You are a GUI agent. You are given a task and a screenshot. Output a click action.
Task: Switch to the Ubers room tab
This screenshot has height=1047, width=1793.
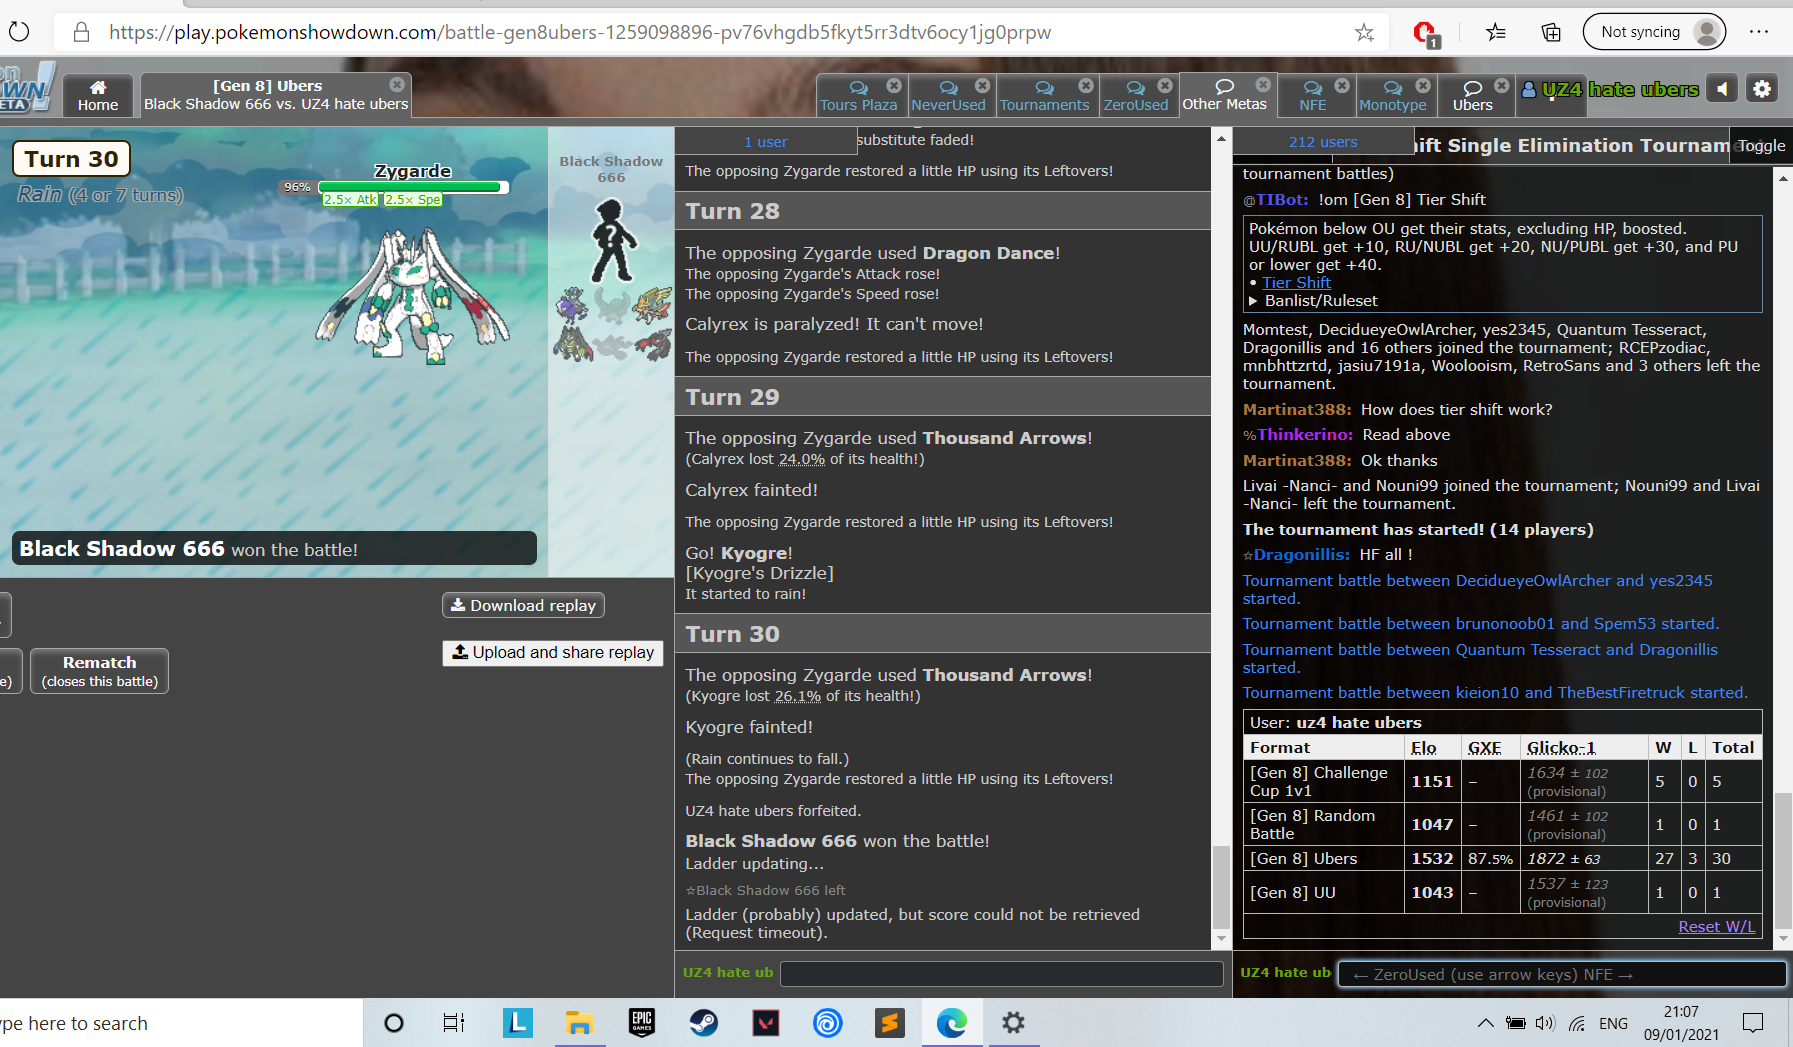(x=1473, y=95)
